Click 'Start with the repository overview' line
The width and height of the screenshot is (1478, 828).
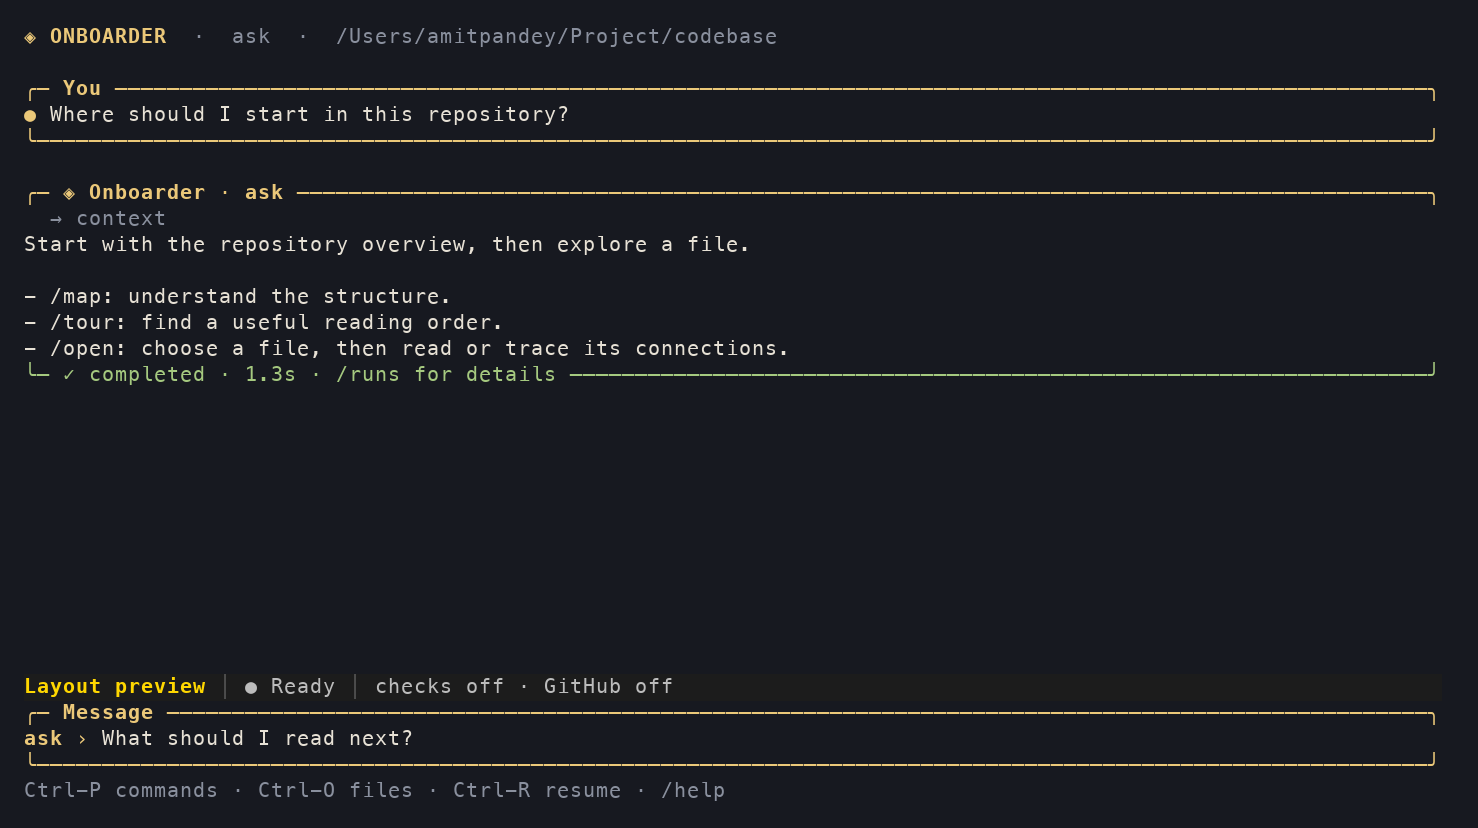tap(387, 244)
